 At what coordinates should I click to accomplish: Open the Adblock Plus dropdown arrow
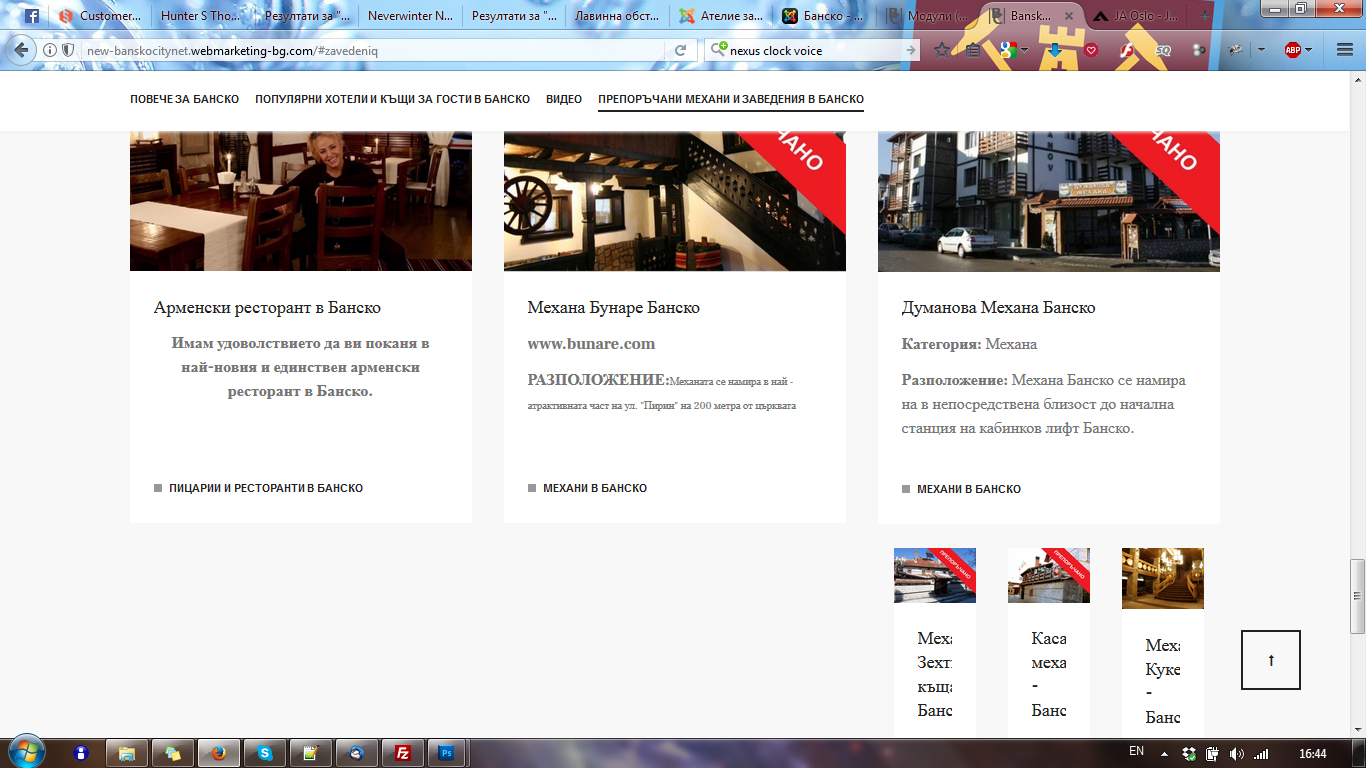tap(1309, 50)
